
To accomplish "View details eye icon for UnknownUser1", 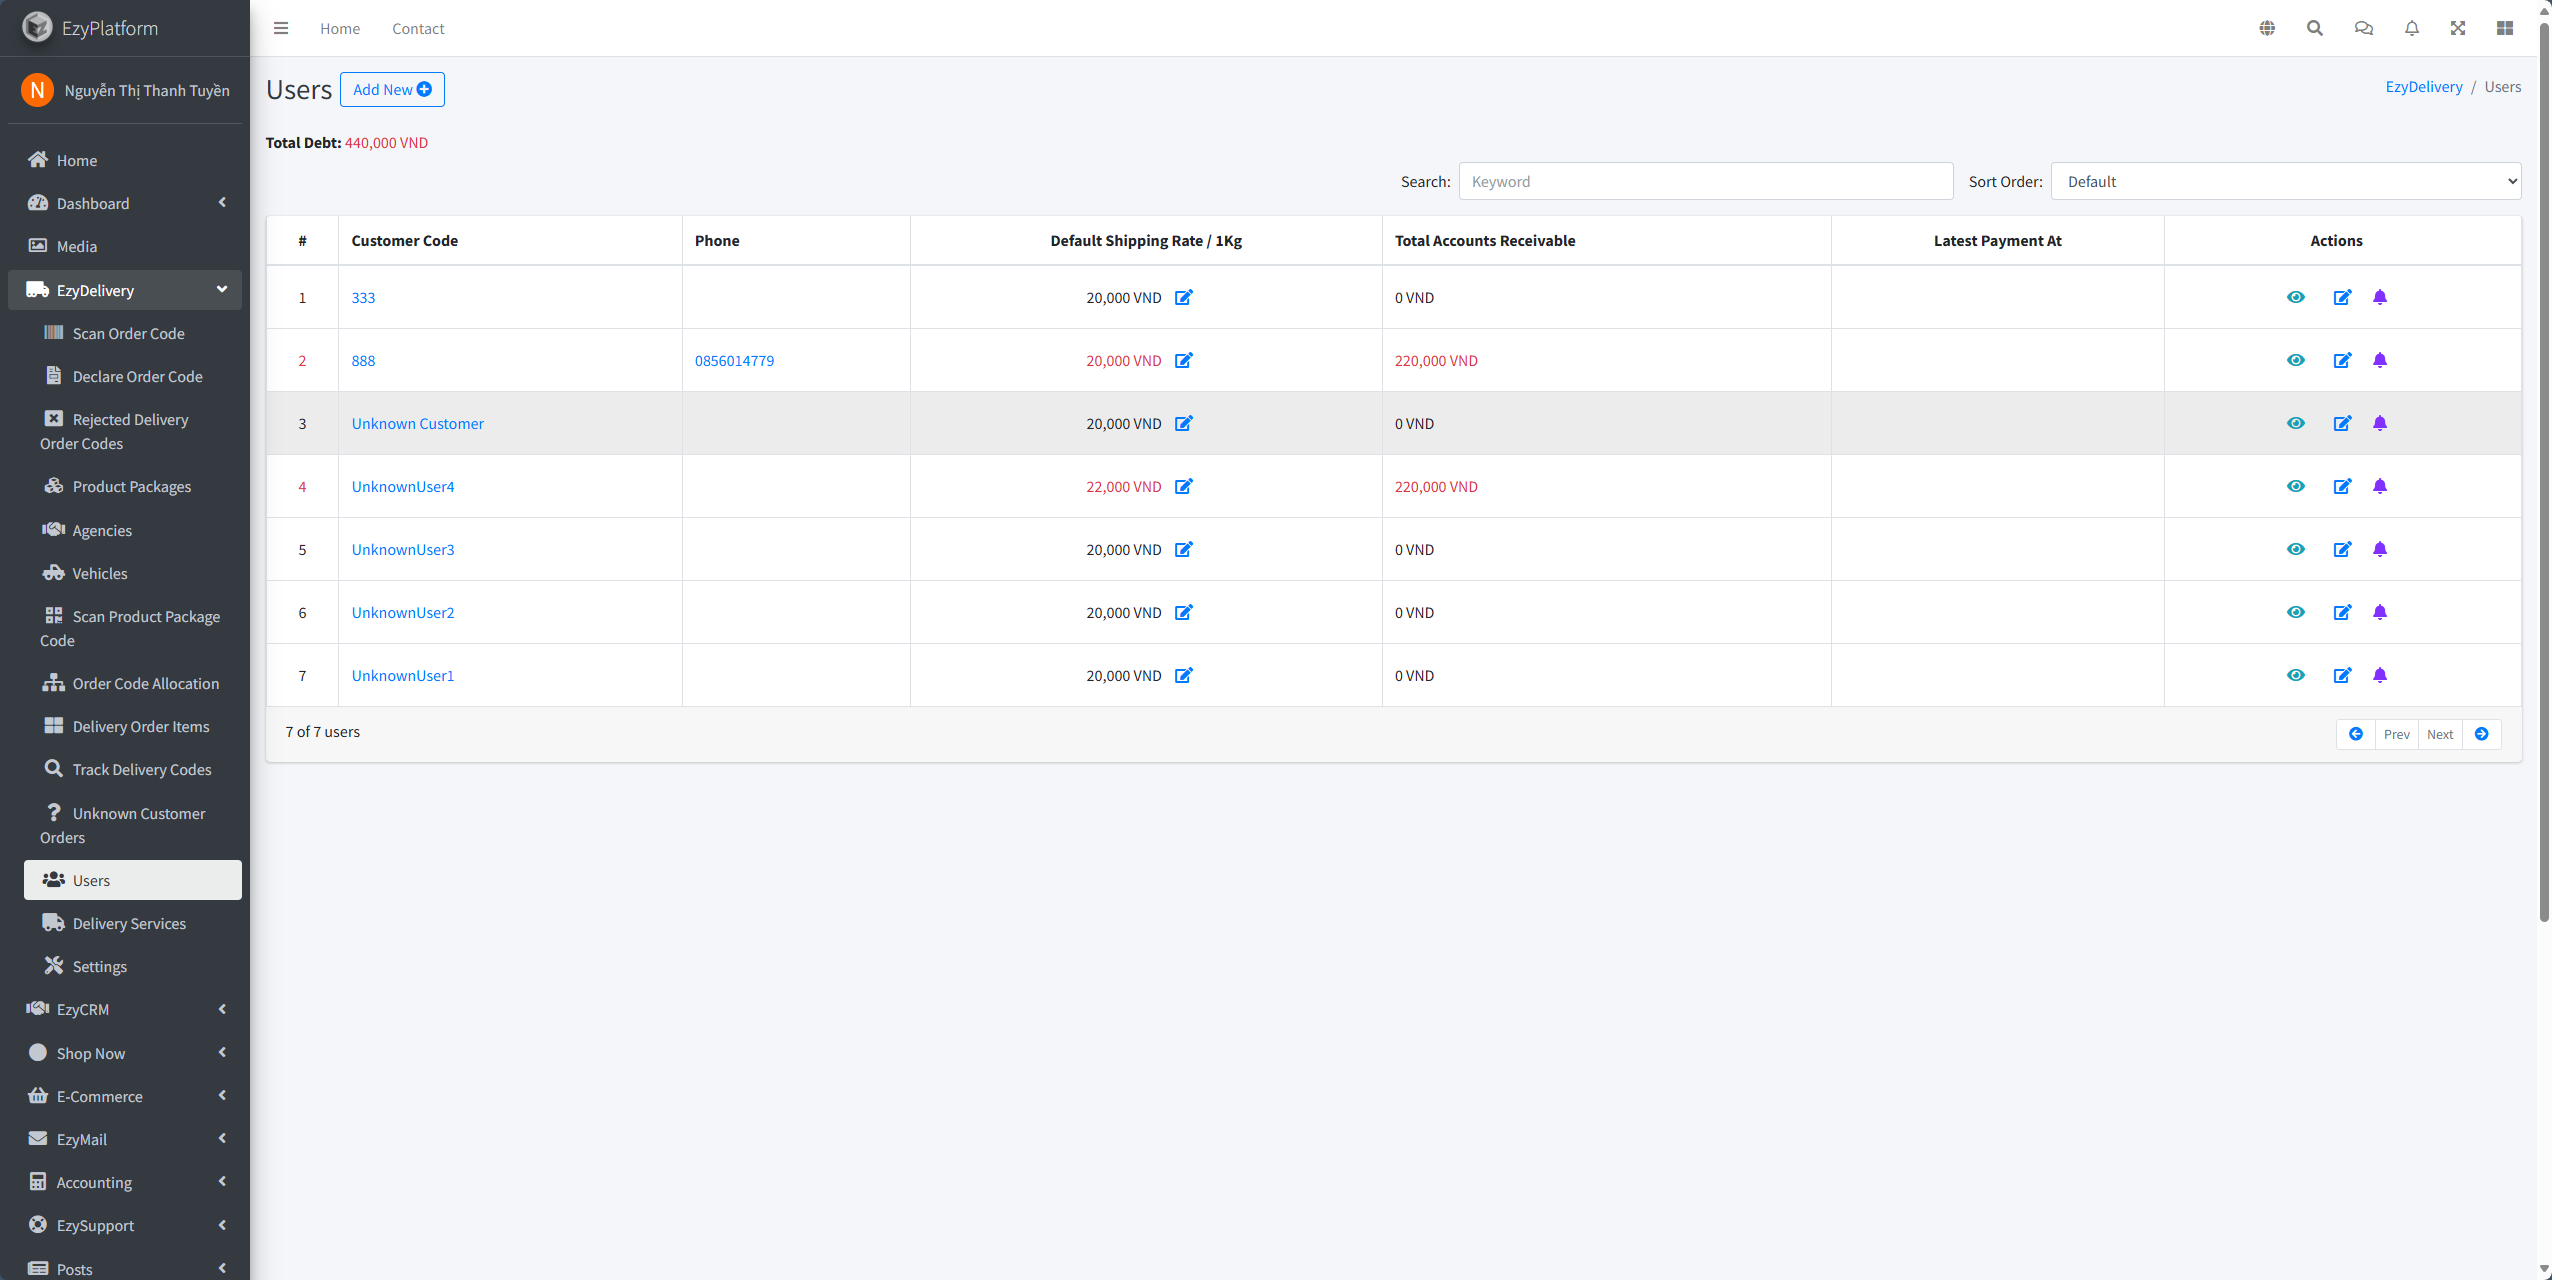I will coord(2296,675).
